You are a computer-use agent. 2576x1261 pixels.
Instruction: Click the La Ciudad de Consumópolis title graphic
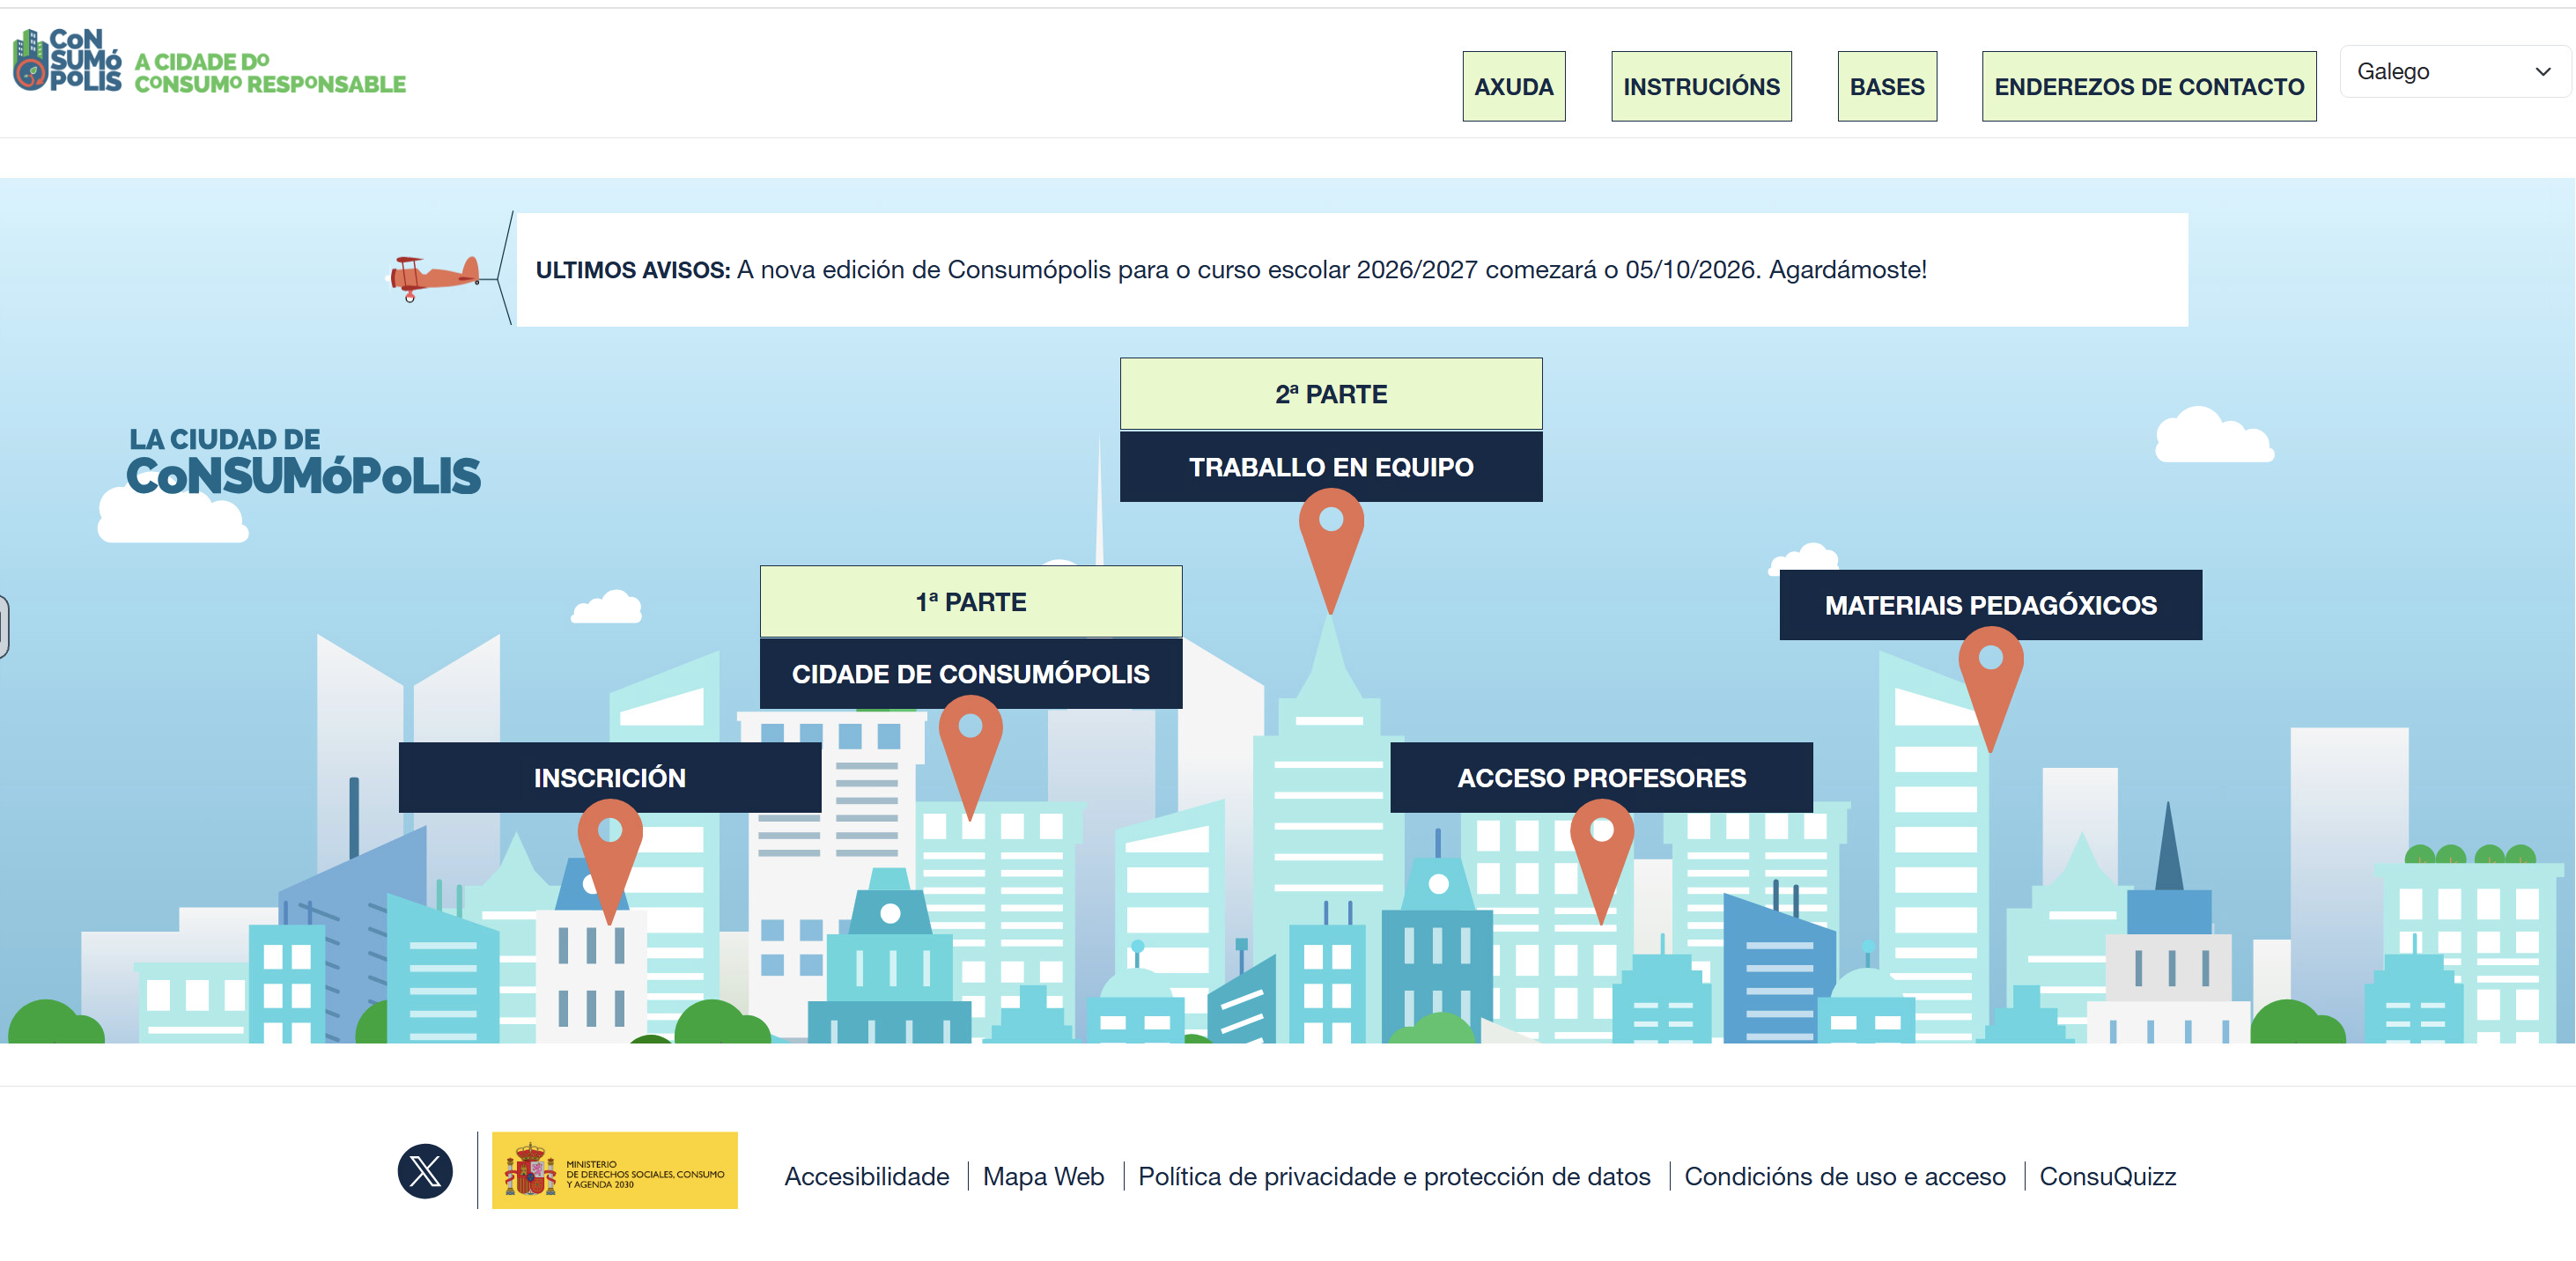pyautogui.click(x=303, y=461)
